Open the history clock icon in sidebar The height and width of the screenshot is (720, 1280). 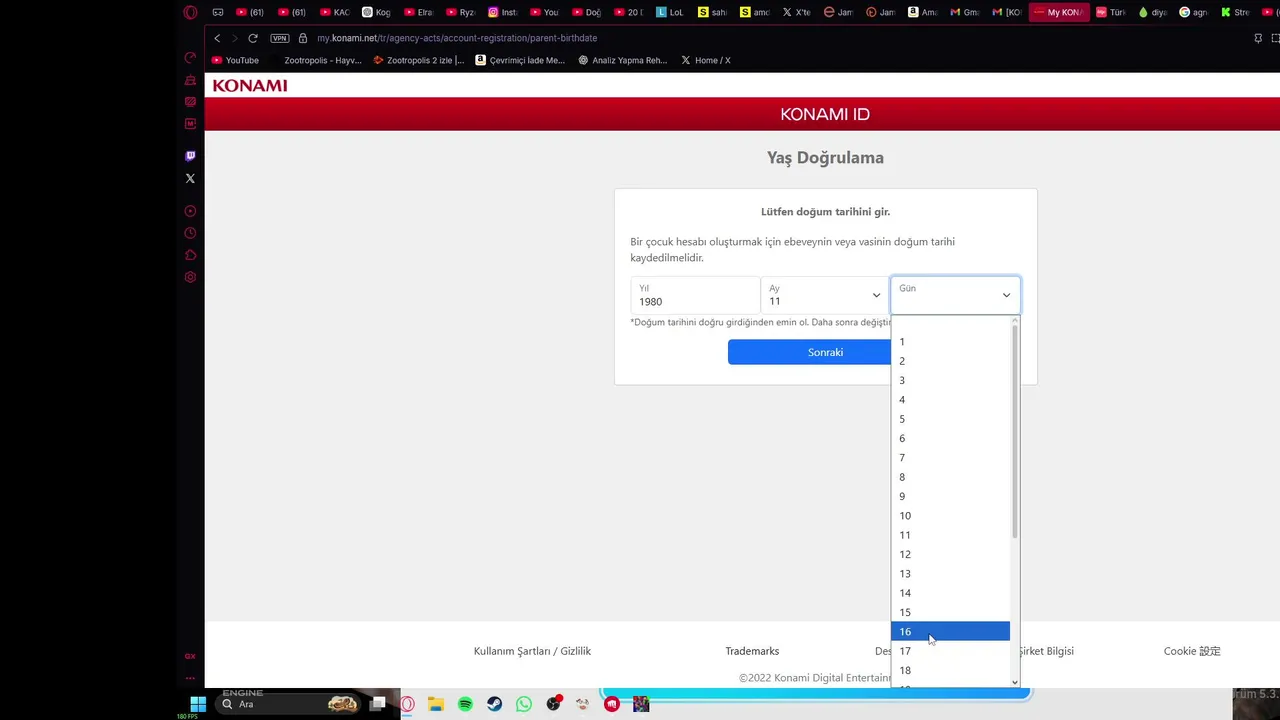[190, 233]
